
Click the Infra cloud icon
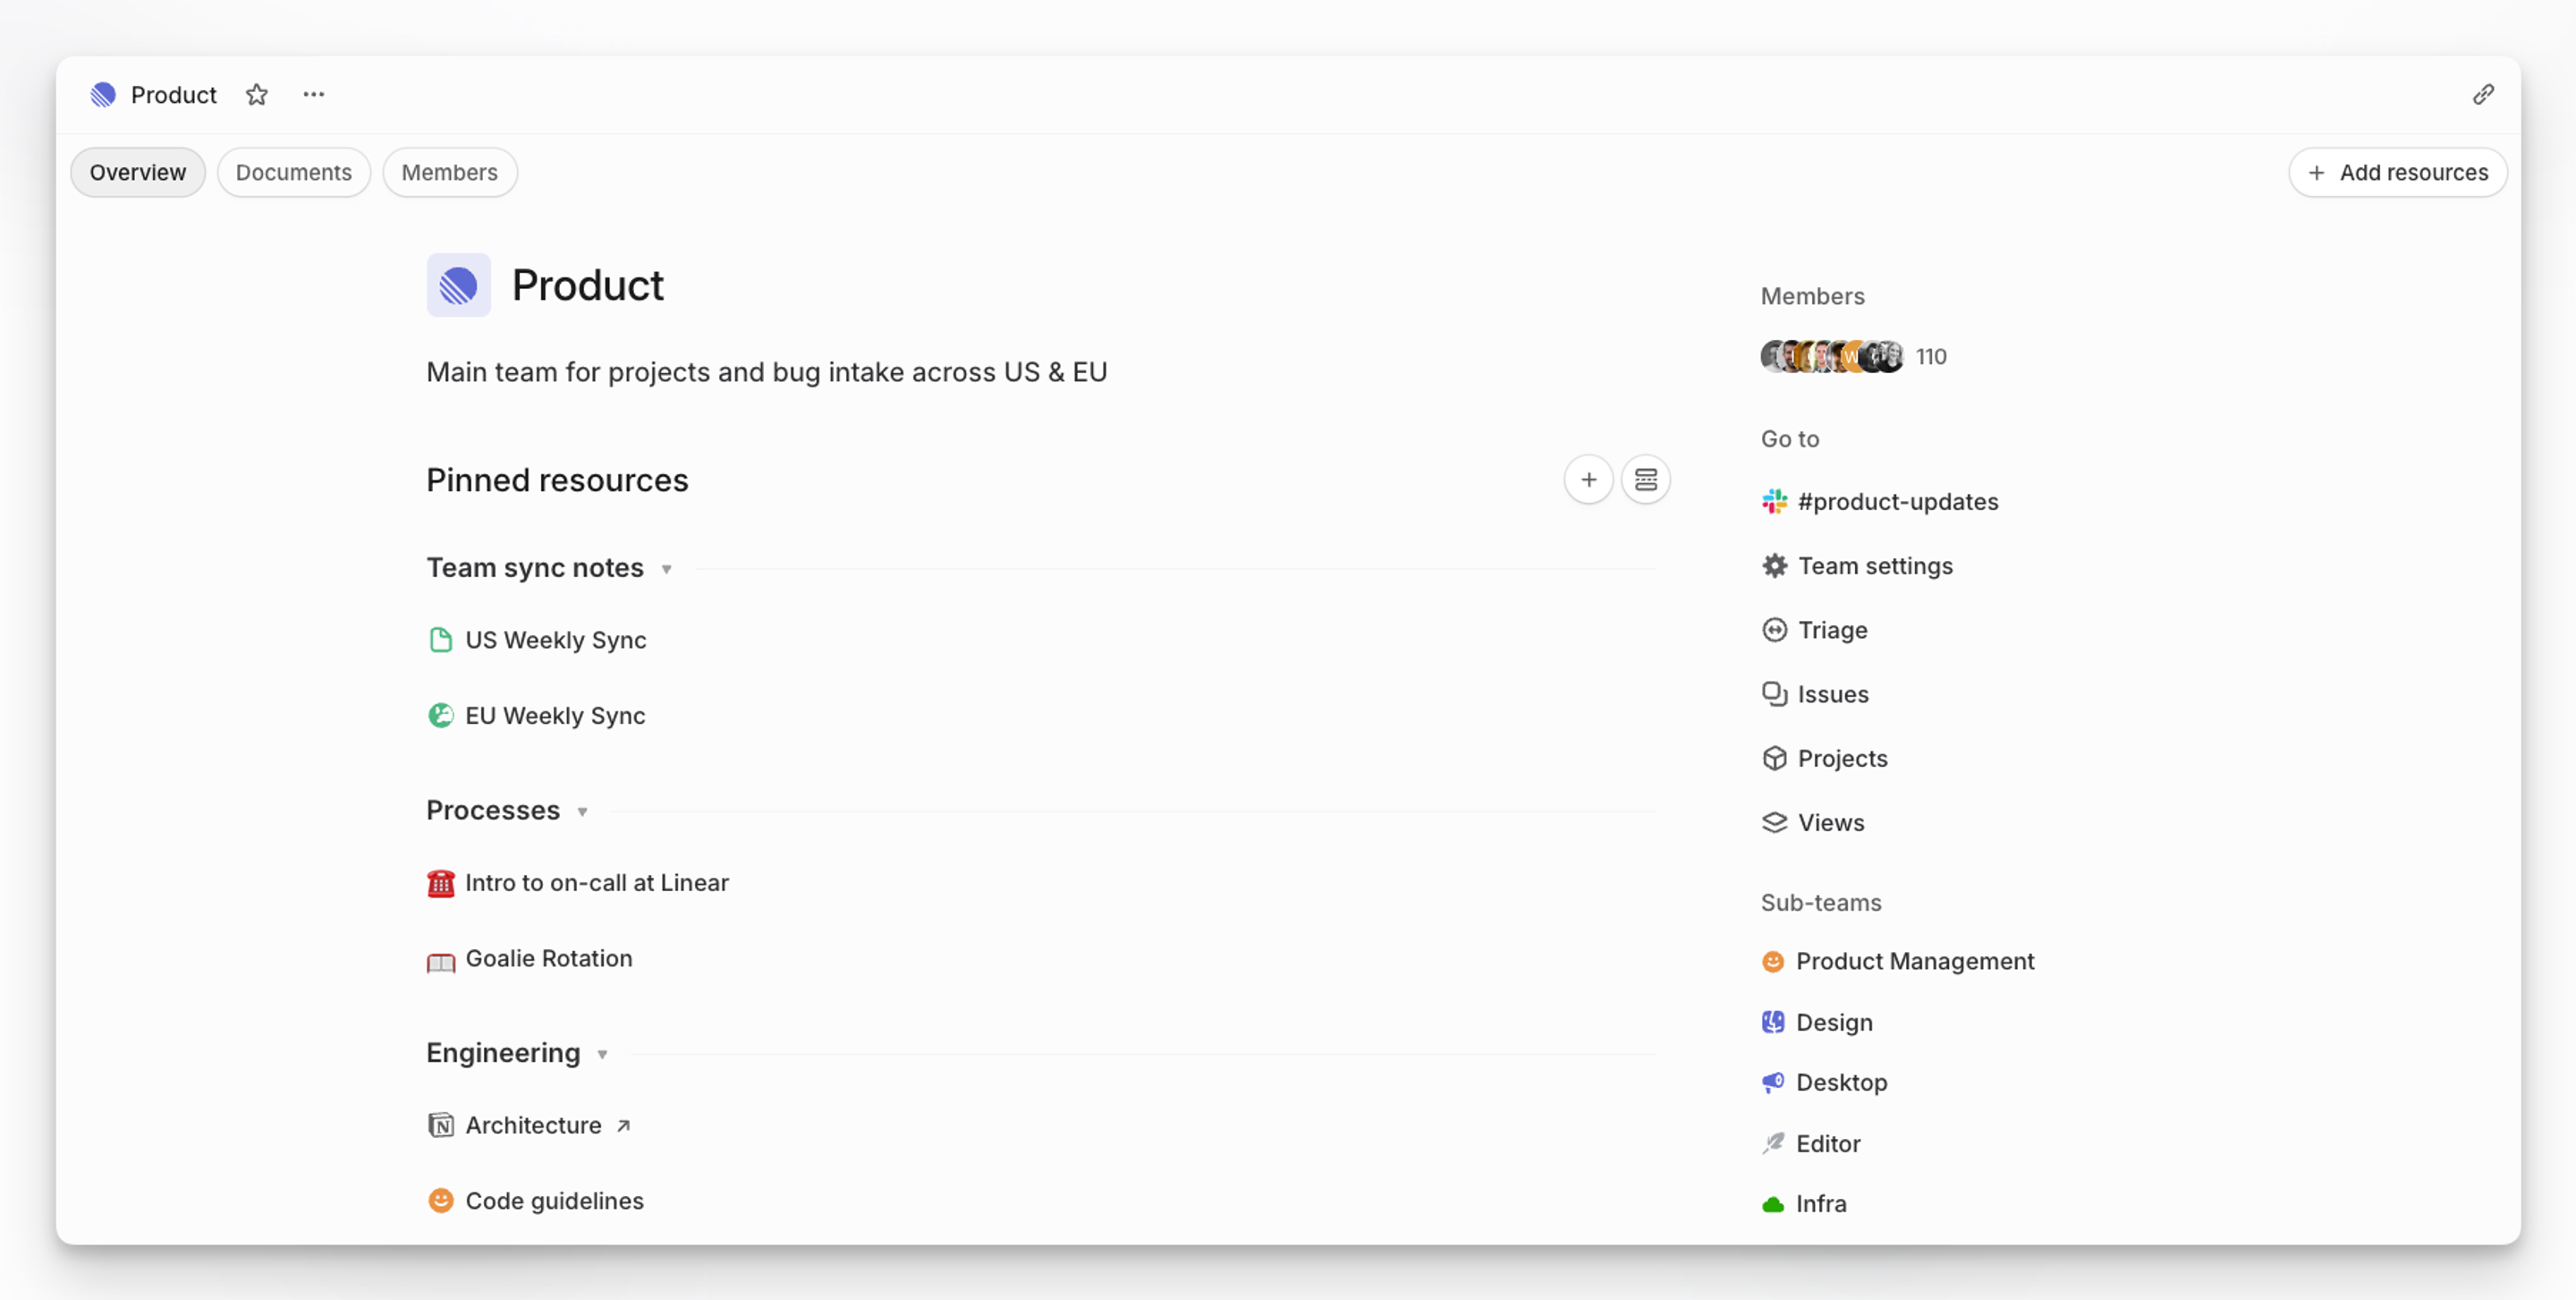coord(1773,1204)
